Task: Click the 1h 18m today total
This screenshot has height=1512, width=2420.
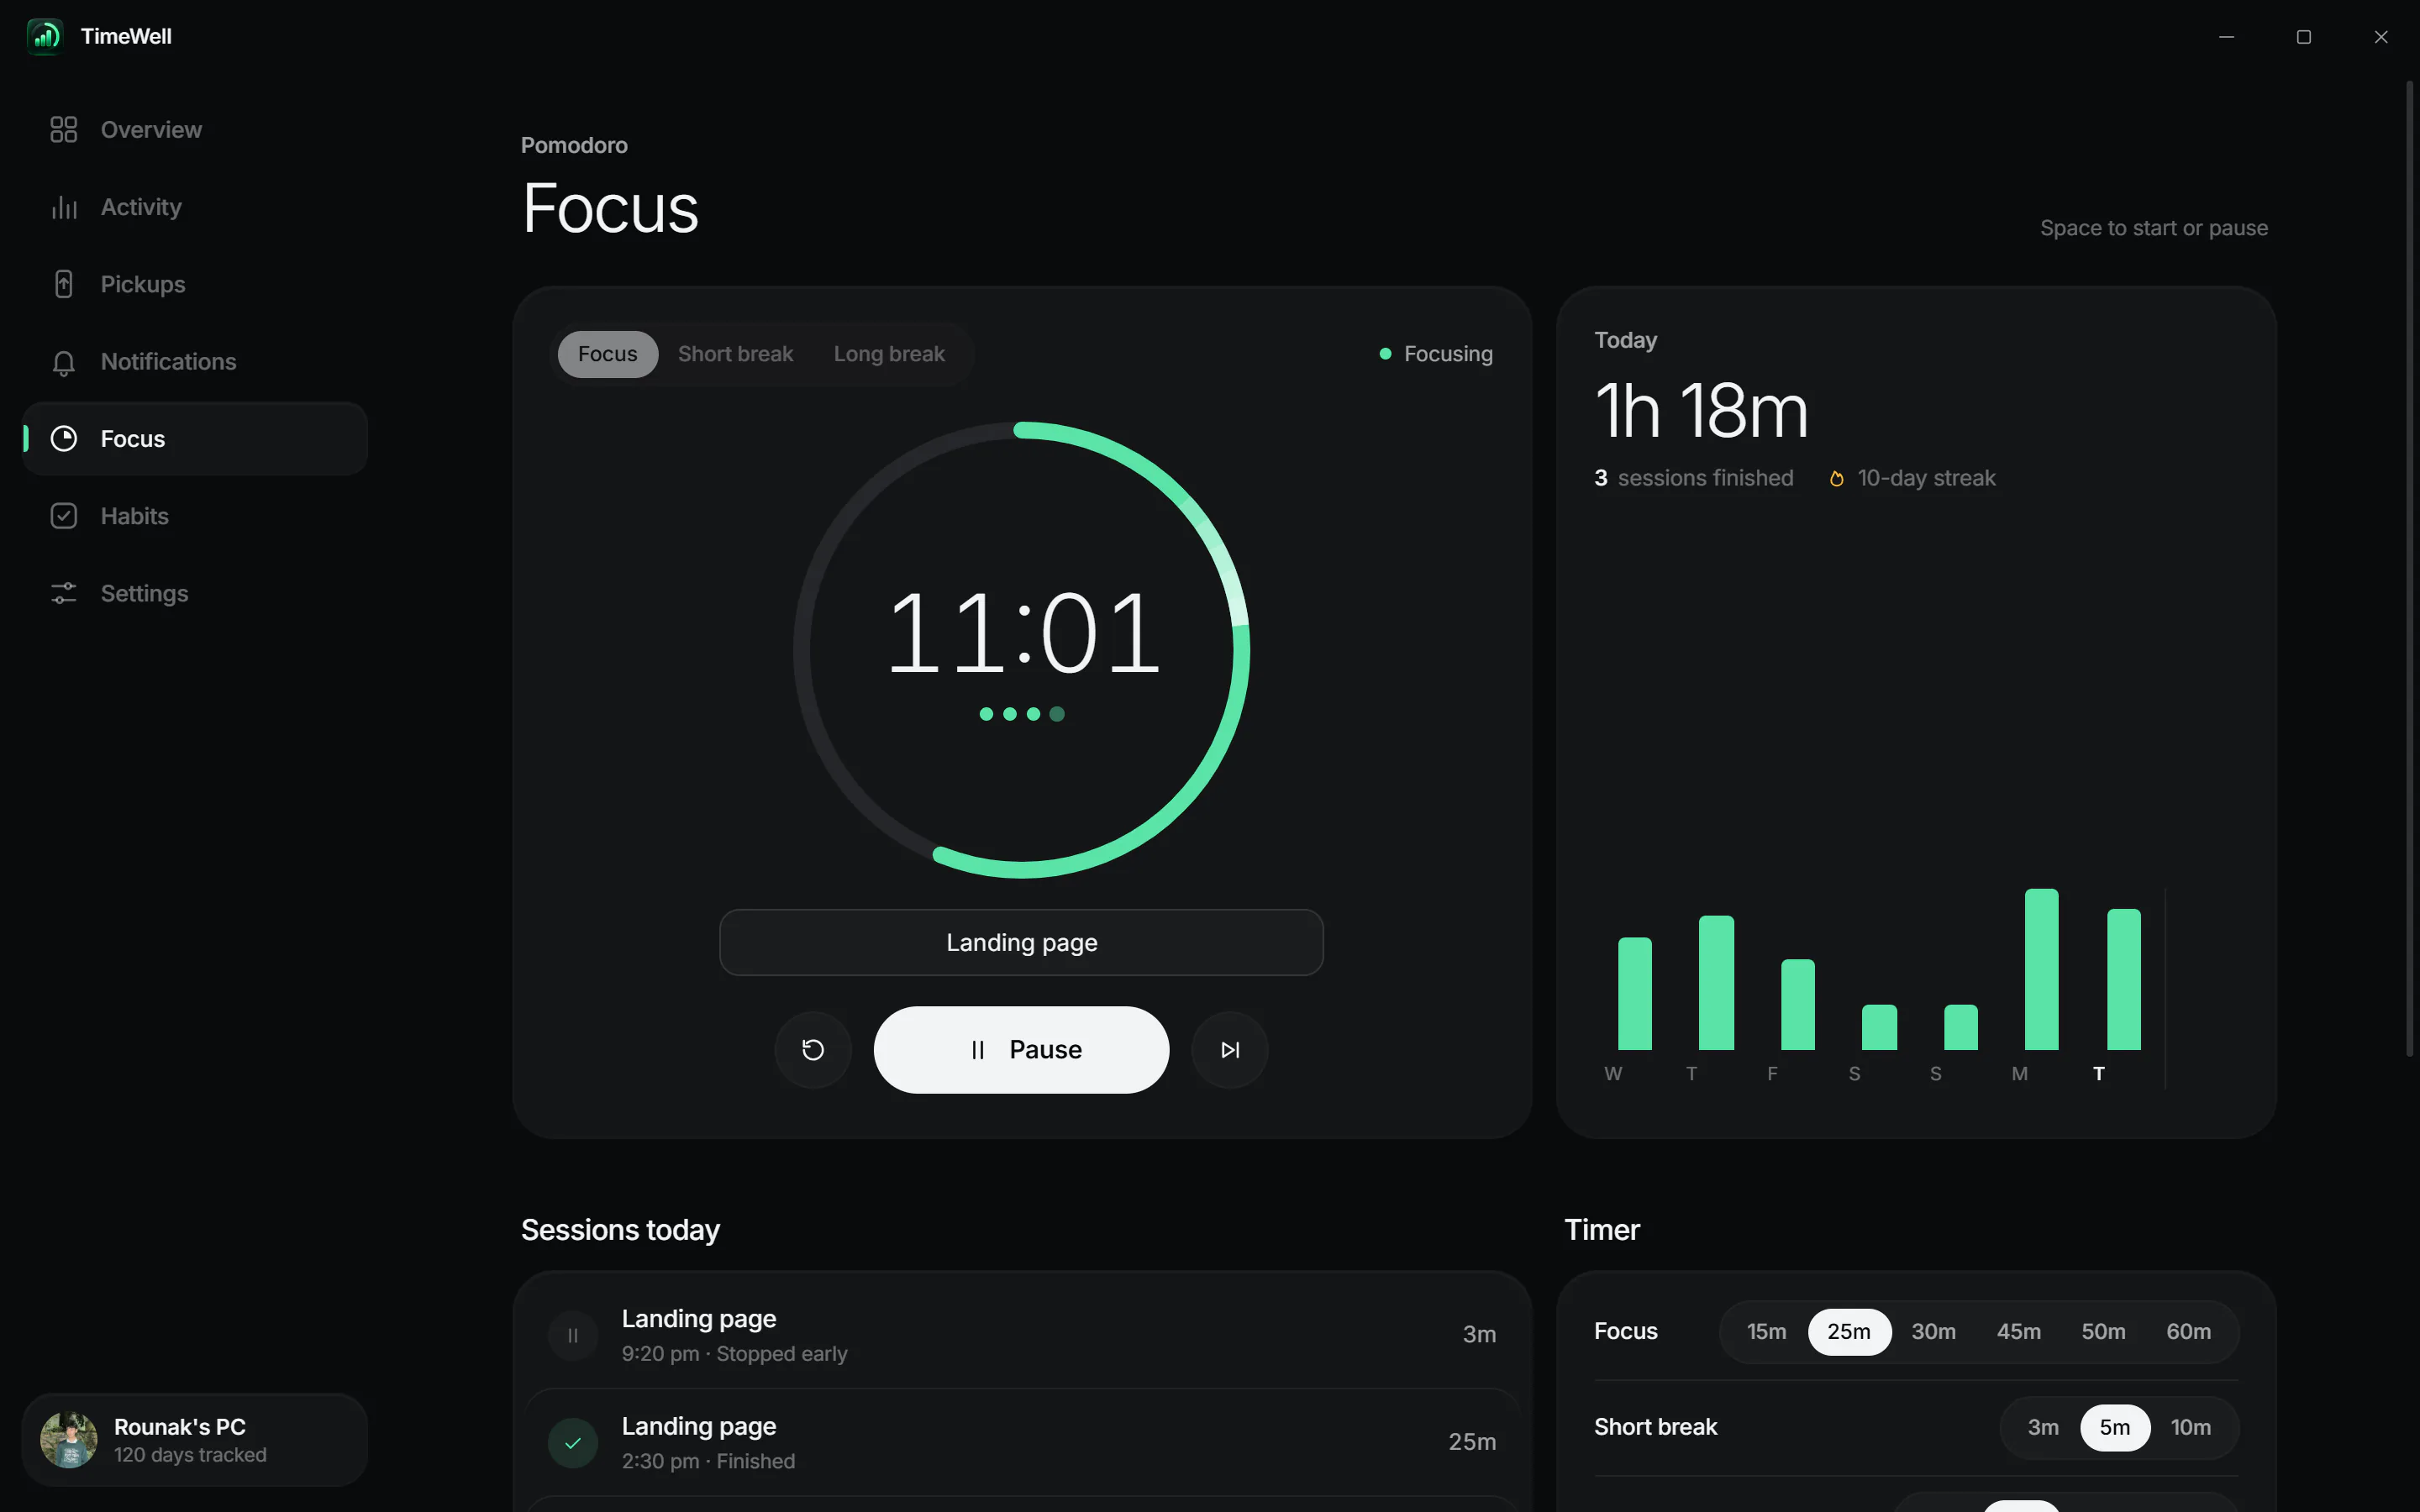Action: point(1701,410)
